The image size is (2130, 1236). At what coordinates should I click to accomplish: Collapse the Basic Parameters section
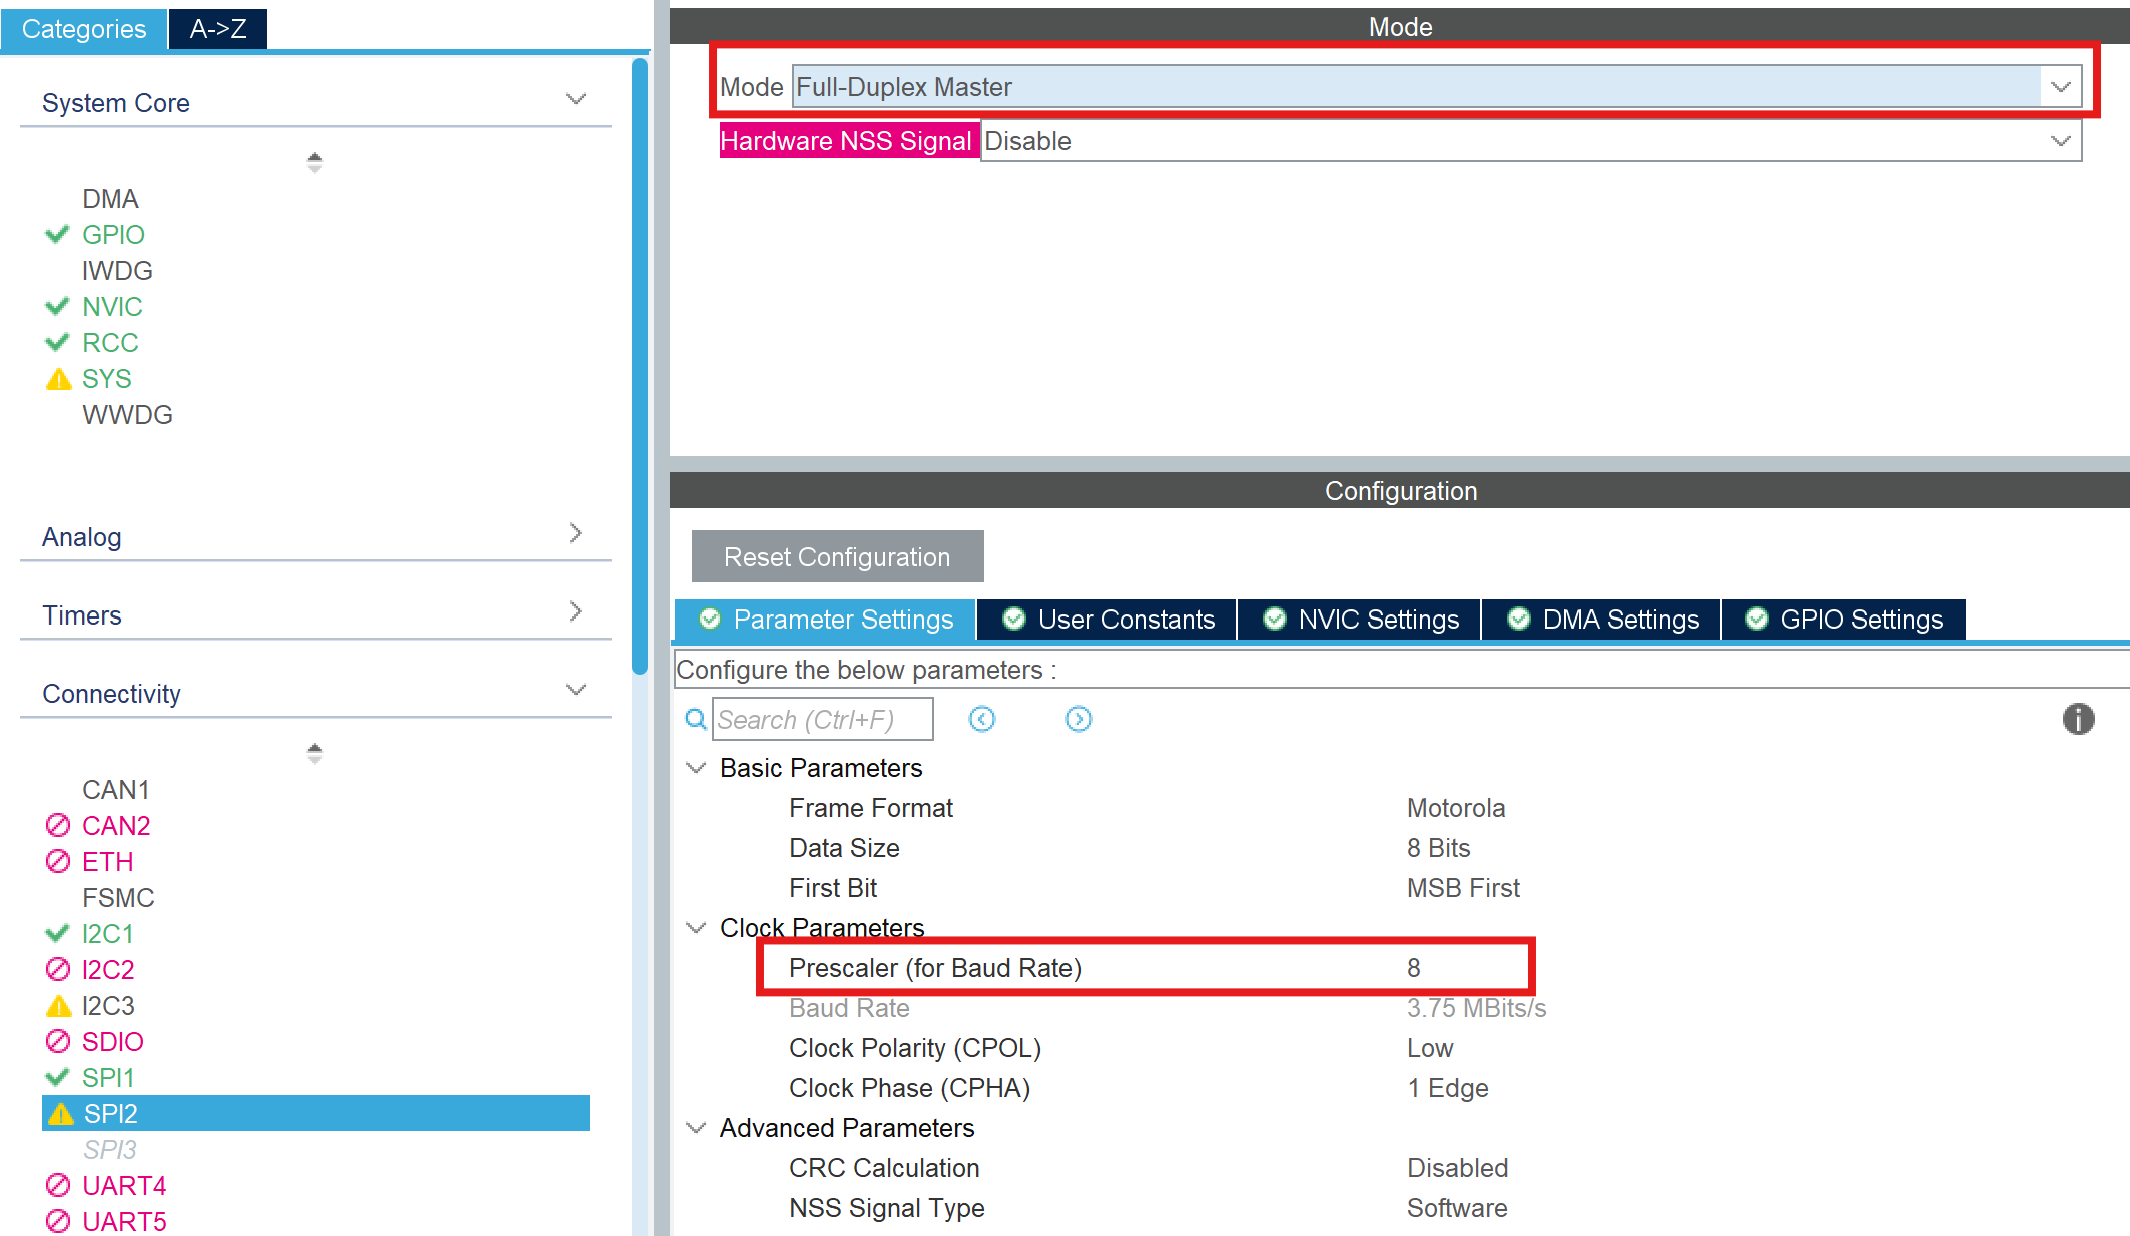(696, 768)
